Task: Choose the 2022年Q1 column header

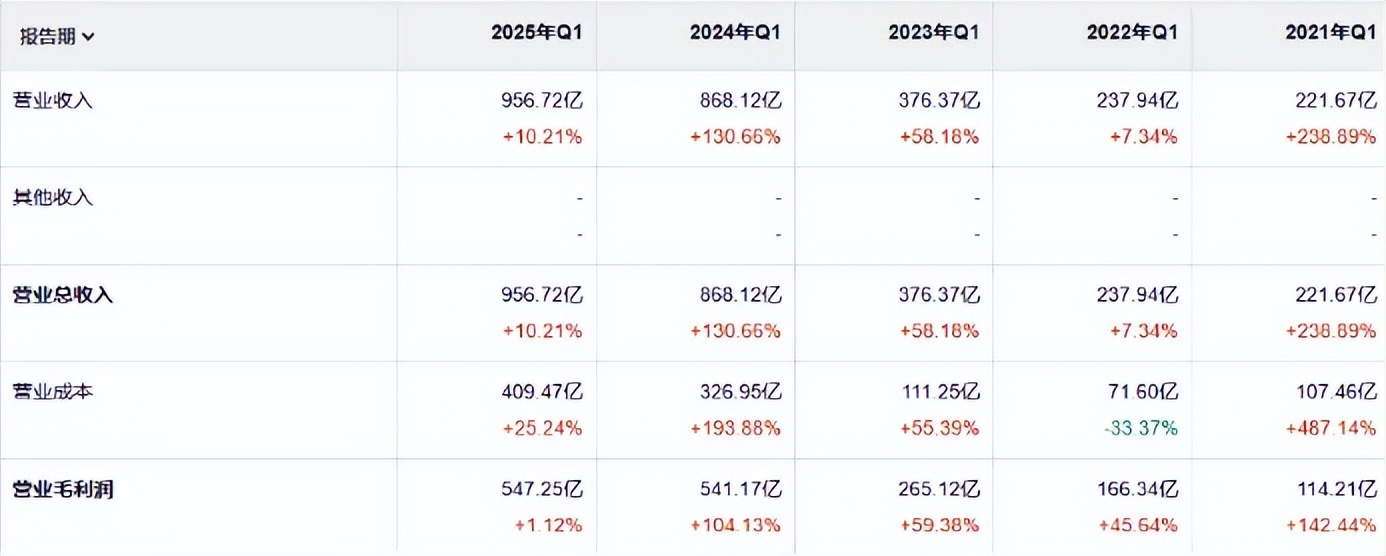Action: tap(1132, 33)
